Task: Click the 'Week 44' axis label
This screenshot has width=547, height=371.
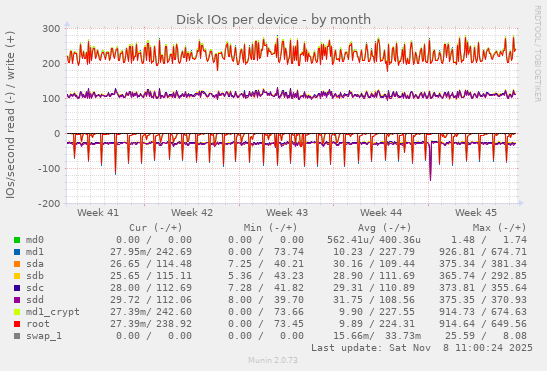Action: (x=381, y=213)
